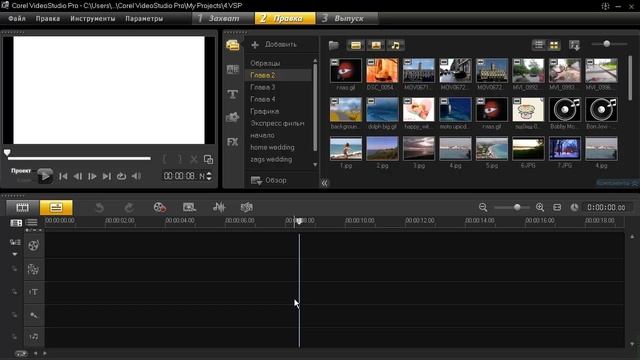Adjust the timeline zoom slider

pos(517,207)
